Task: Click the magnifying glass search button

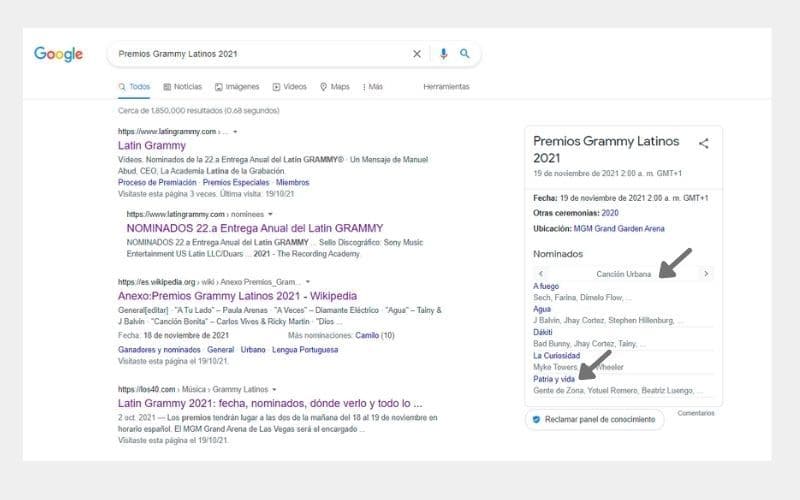Action: point(464,54)
